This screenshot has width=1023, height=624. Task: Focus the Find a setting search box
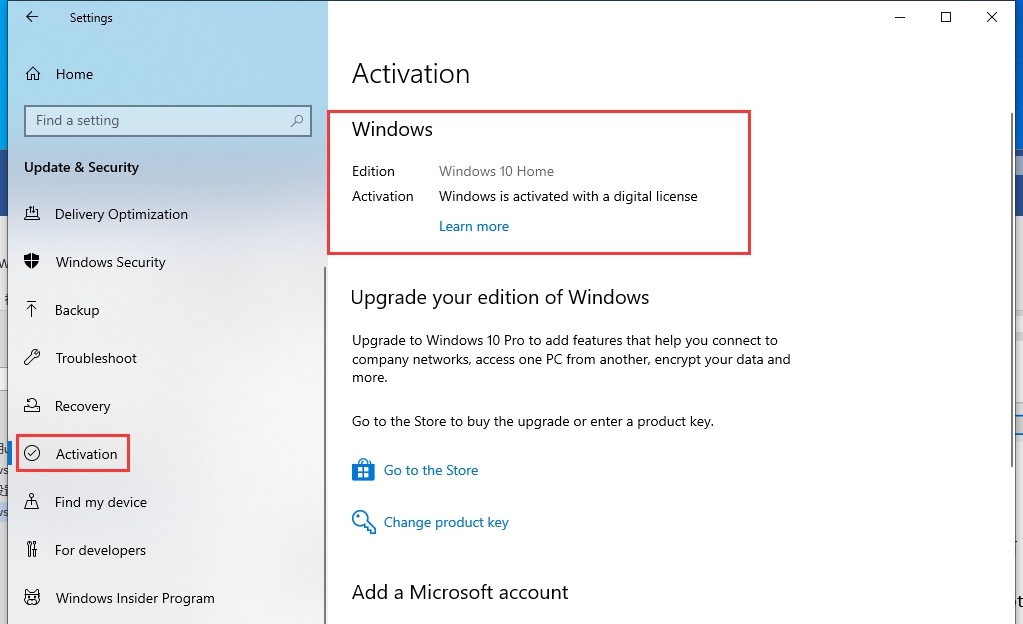tap(168, 121)
